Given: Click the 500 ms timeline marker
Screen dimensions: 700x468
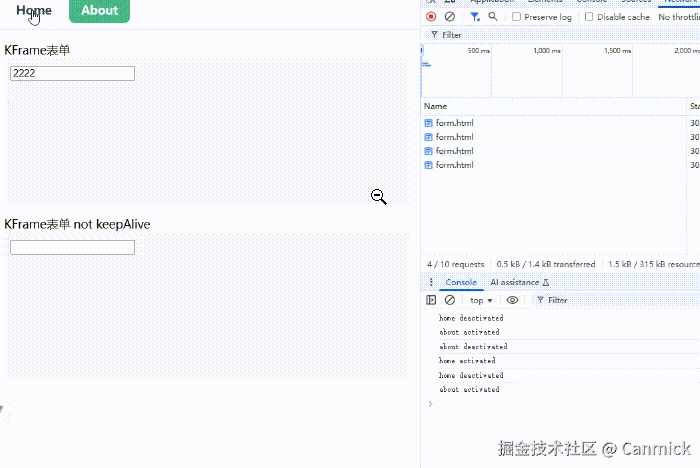Looking at the screenshot, I should click(x=479, y=50).
